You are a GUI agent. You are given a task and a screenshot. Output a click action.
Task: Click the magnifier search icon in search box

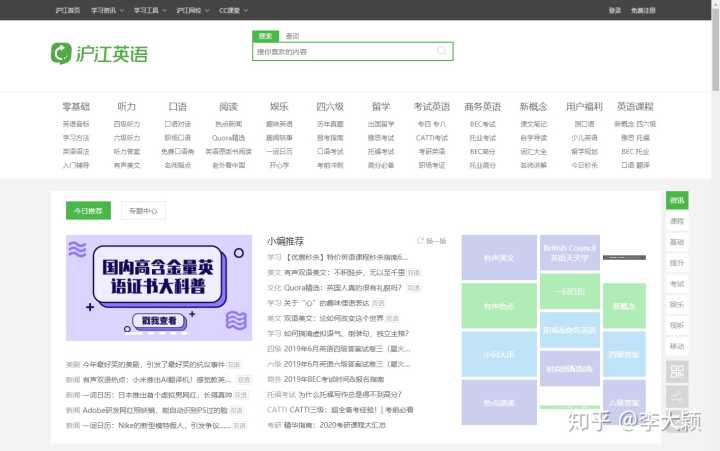pyautogui.click(x=442, y=51)
